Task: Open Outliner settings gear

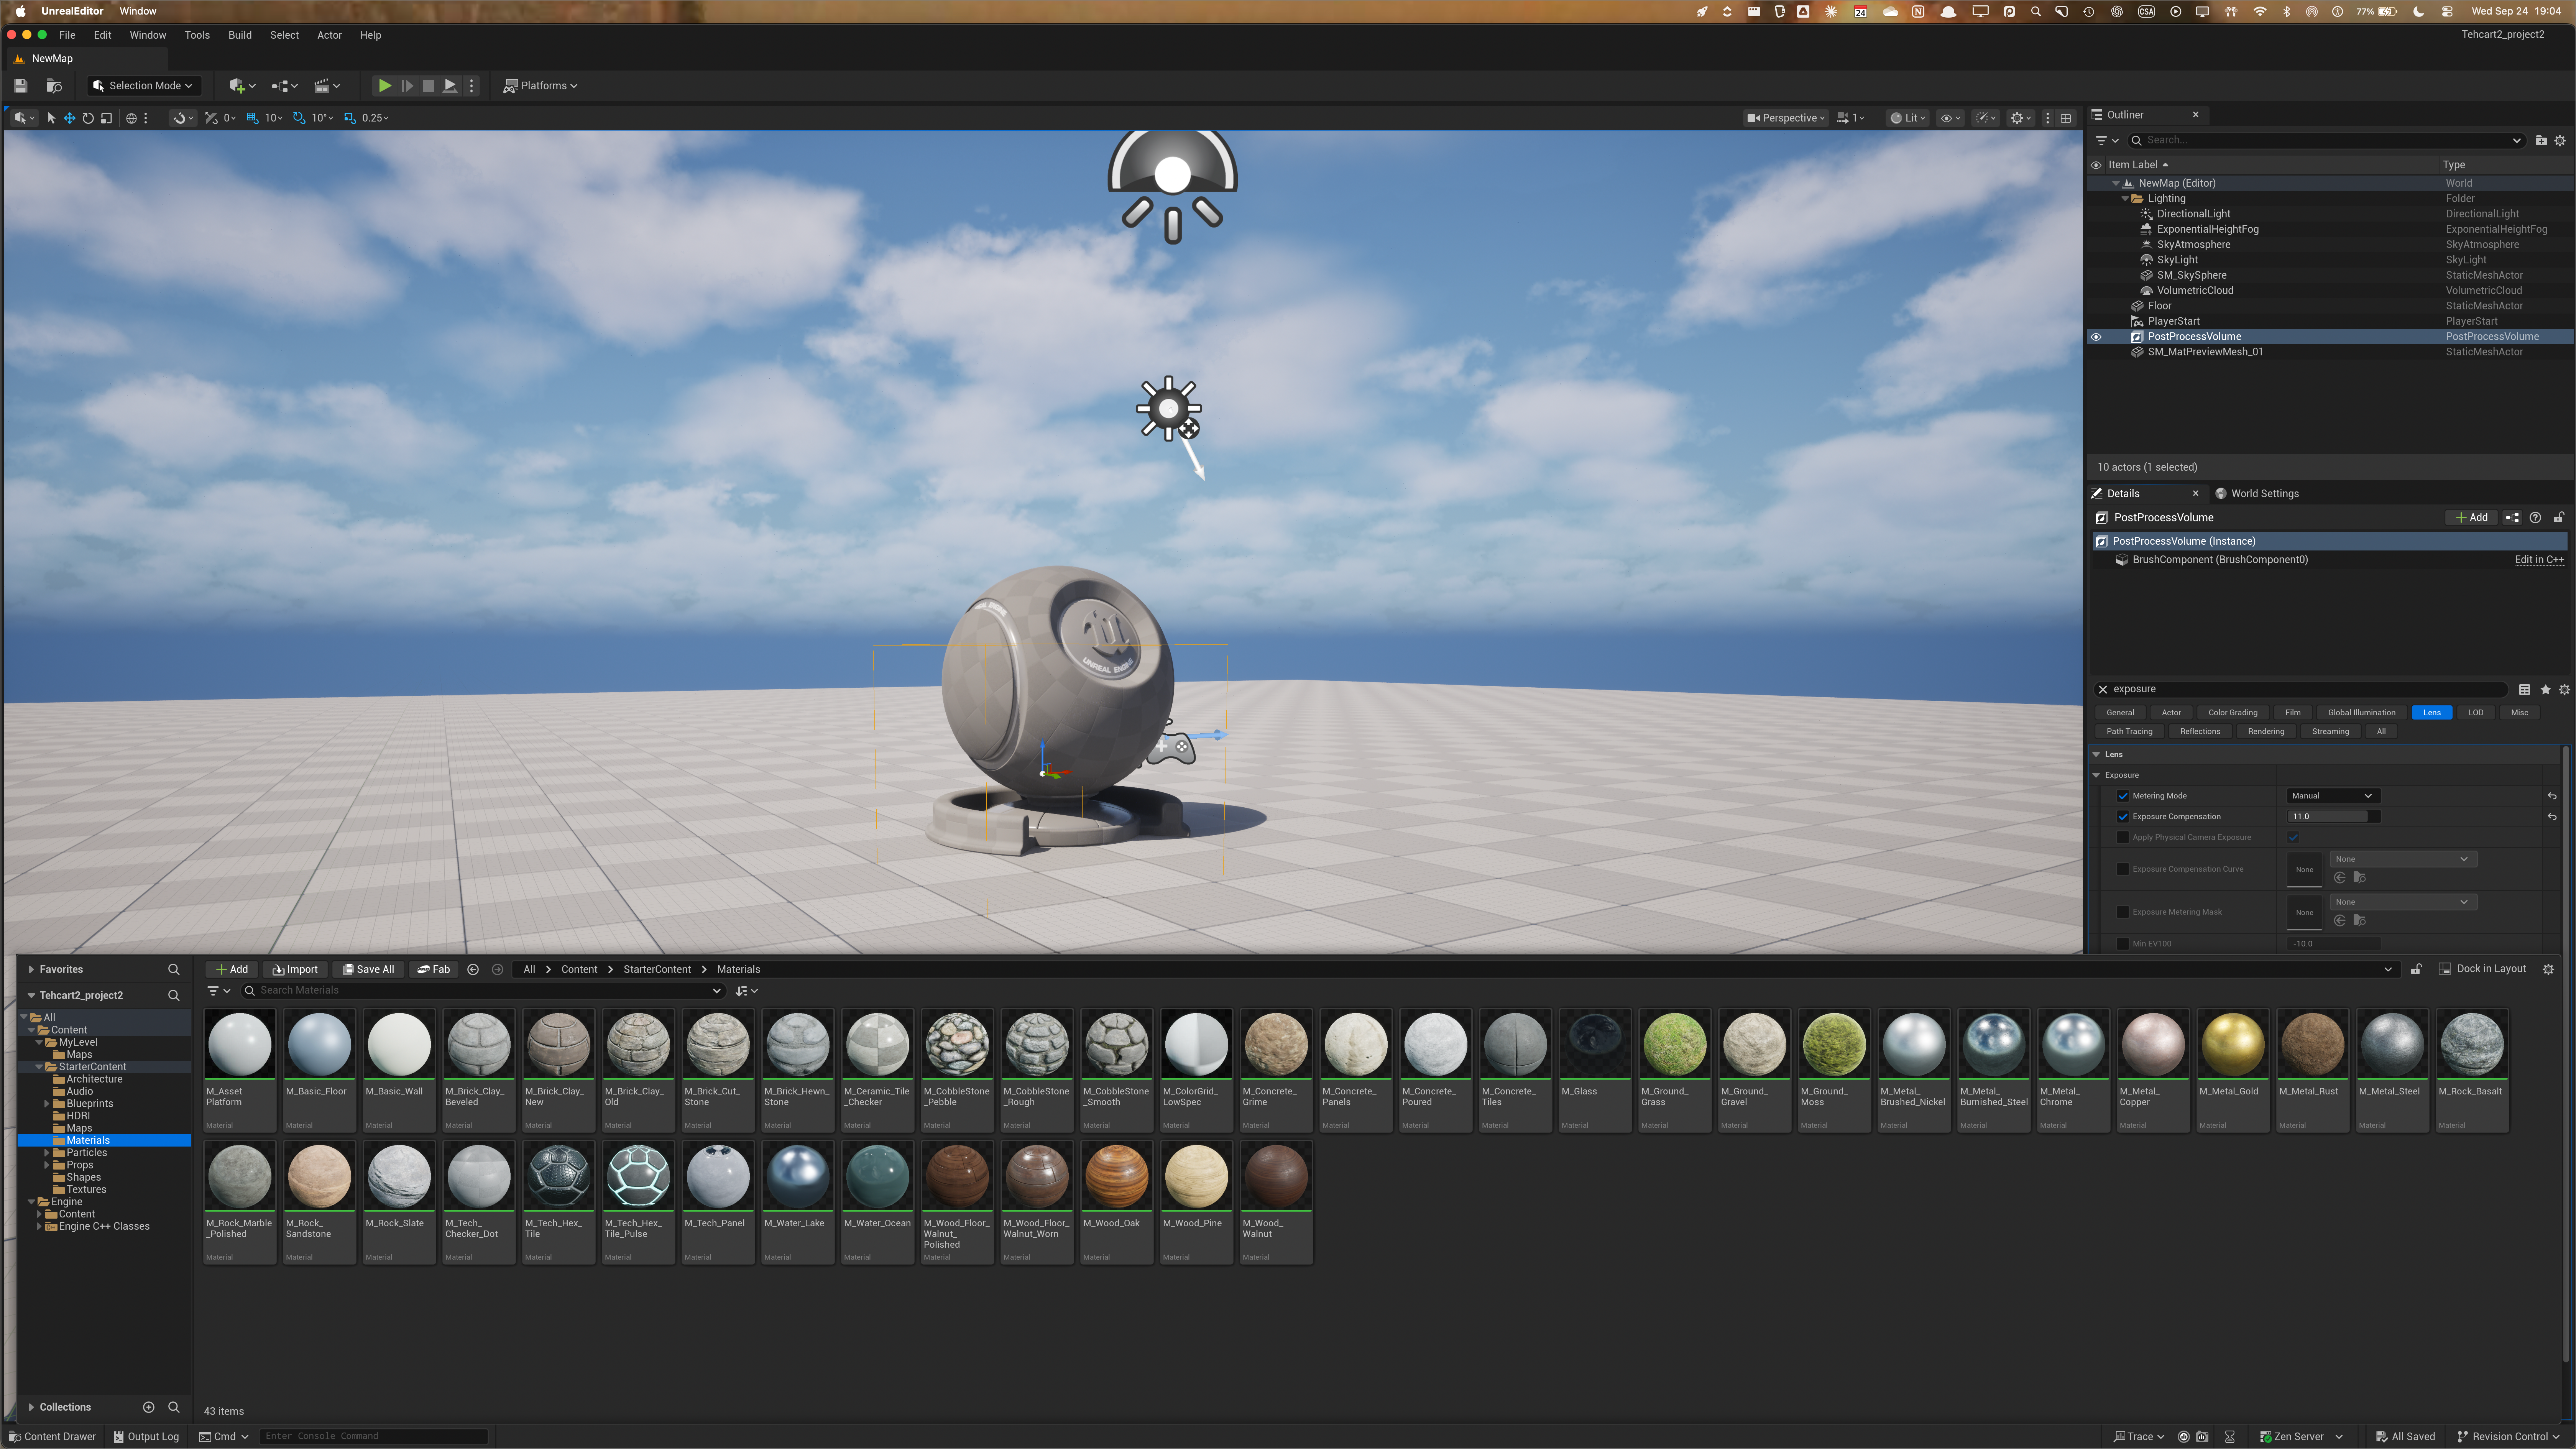Action: (x=2560, y=141)
